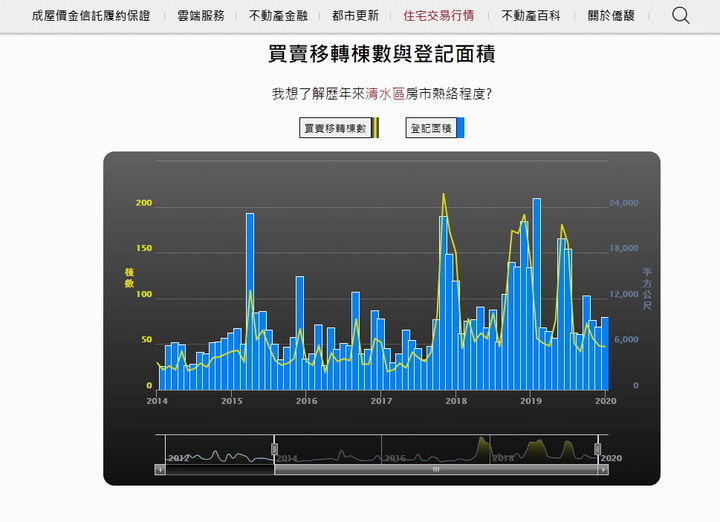This screenshot has height=522, width=720.
Task: Click the 買賣移轉棟數與登記面積 heading
Action: [382, 54]
